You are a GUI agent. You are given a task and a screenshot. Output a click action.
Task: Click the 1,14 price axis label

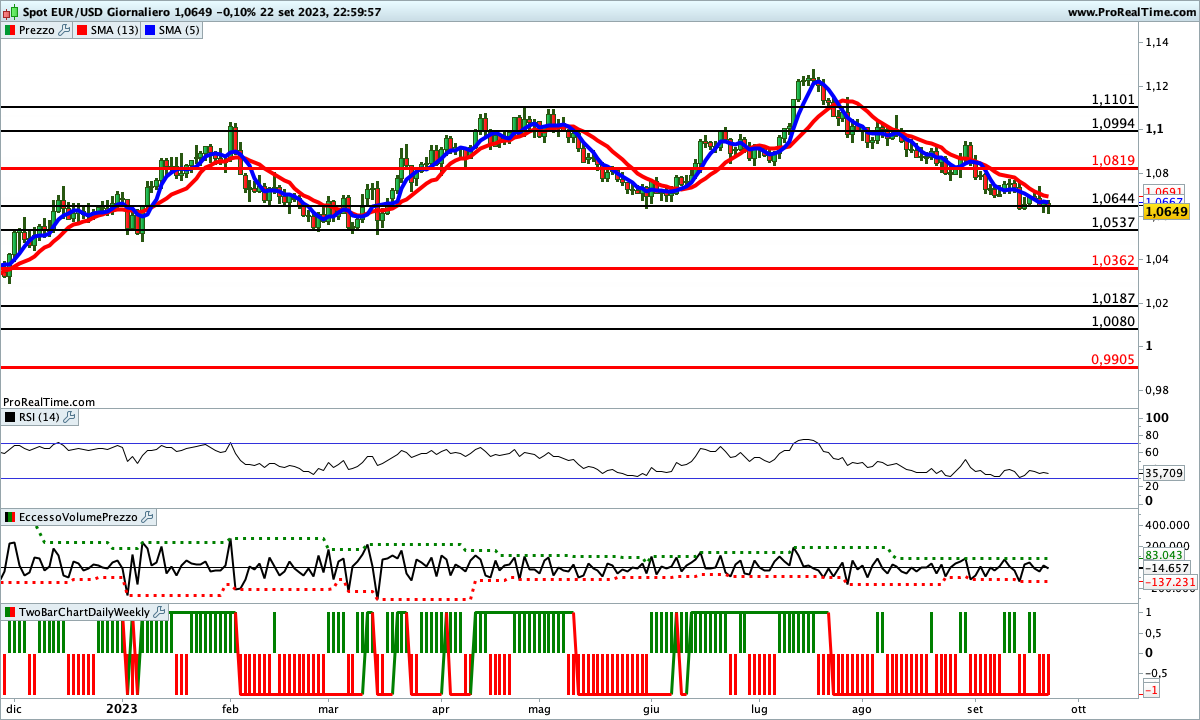[x=1158, y=42]
